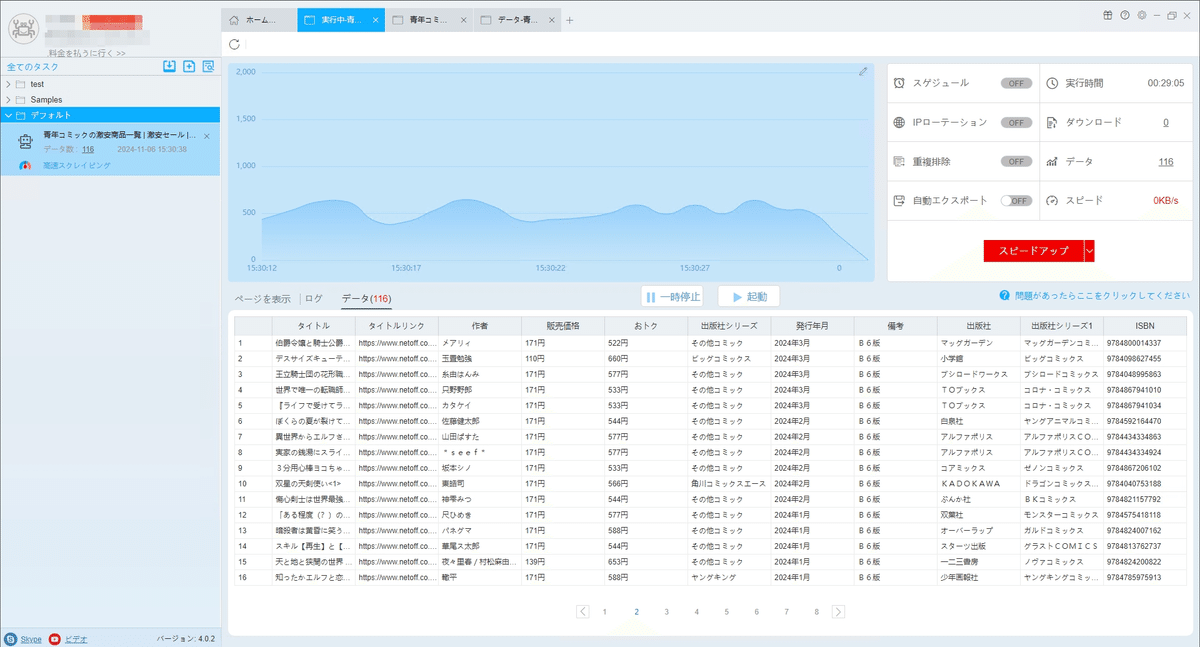Click the 作者 column header
Image resolution: width=1200 pixels, height=647 pixels.
click(x=479, y=326)
